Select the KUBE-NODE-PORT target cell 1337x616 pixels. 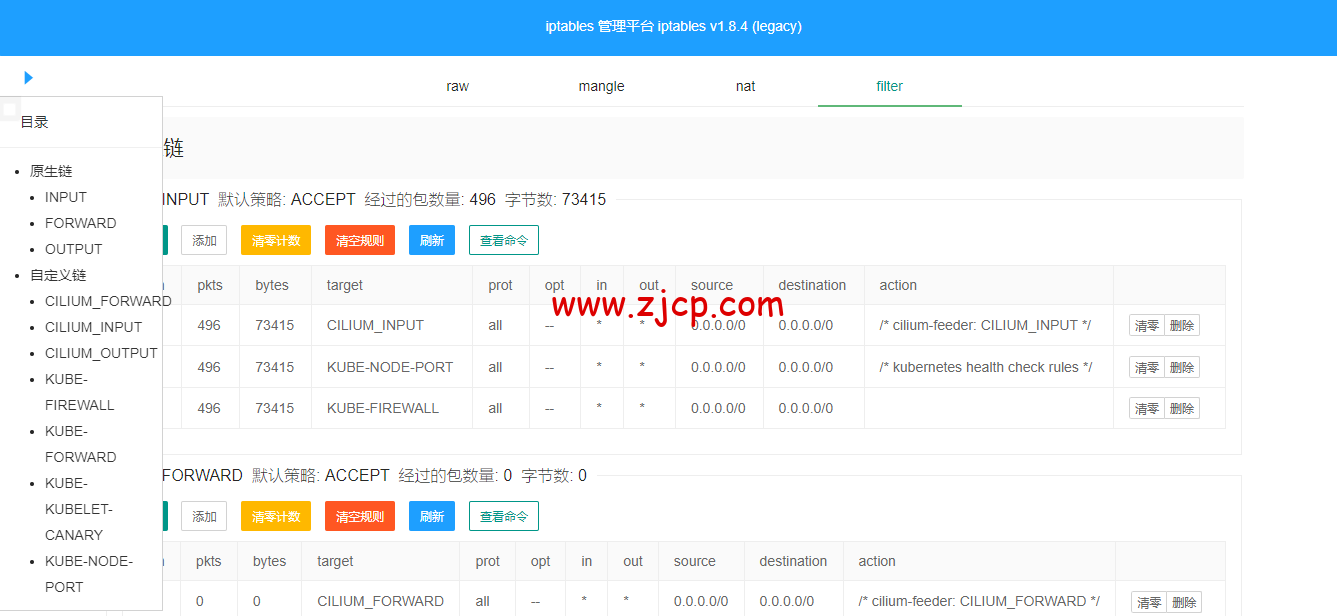click(x=392, y=367)
